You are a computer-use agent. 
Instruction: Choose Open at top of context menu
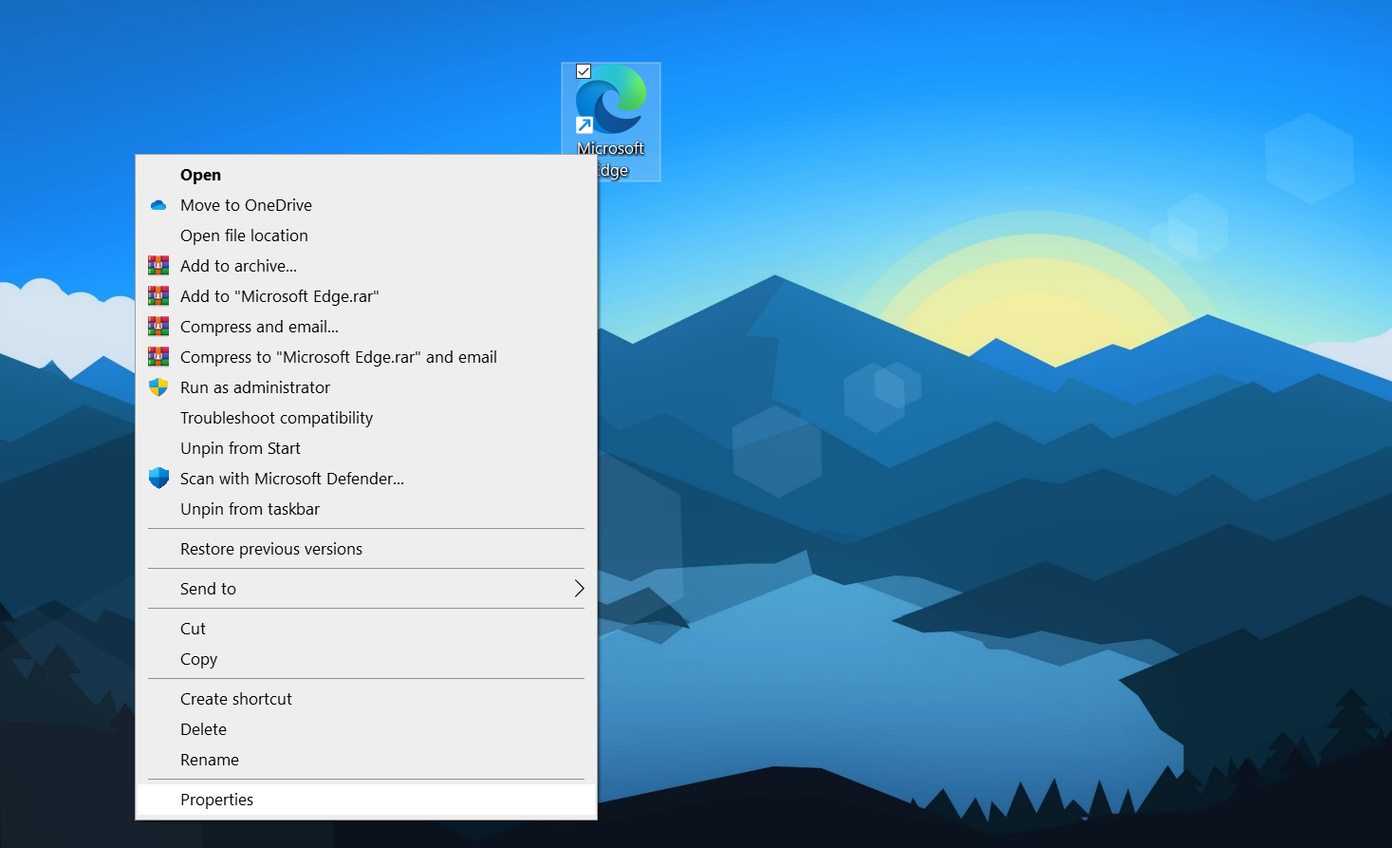(x=200, y=175)
